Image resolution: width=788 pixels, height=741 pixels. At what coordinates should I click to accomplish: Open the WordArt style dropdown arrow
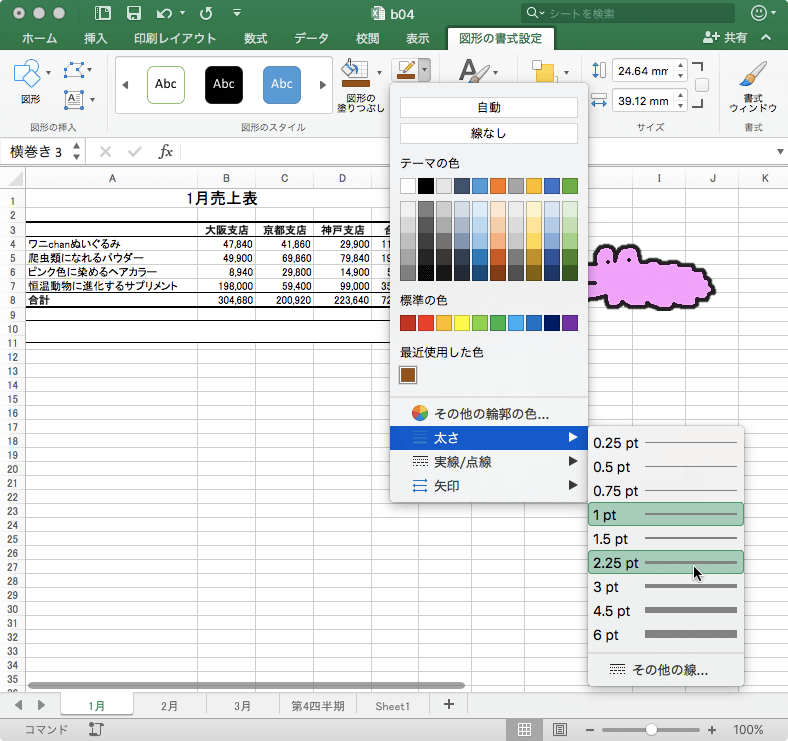tap(496, 73)
